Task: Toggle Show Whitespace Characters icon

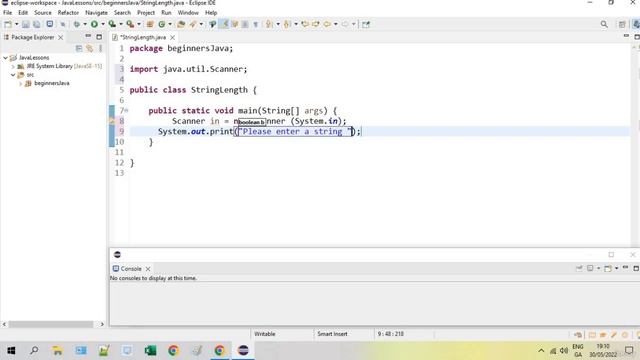Action: (256, 24)
